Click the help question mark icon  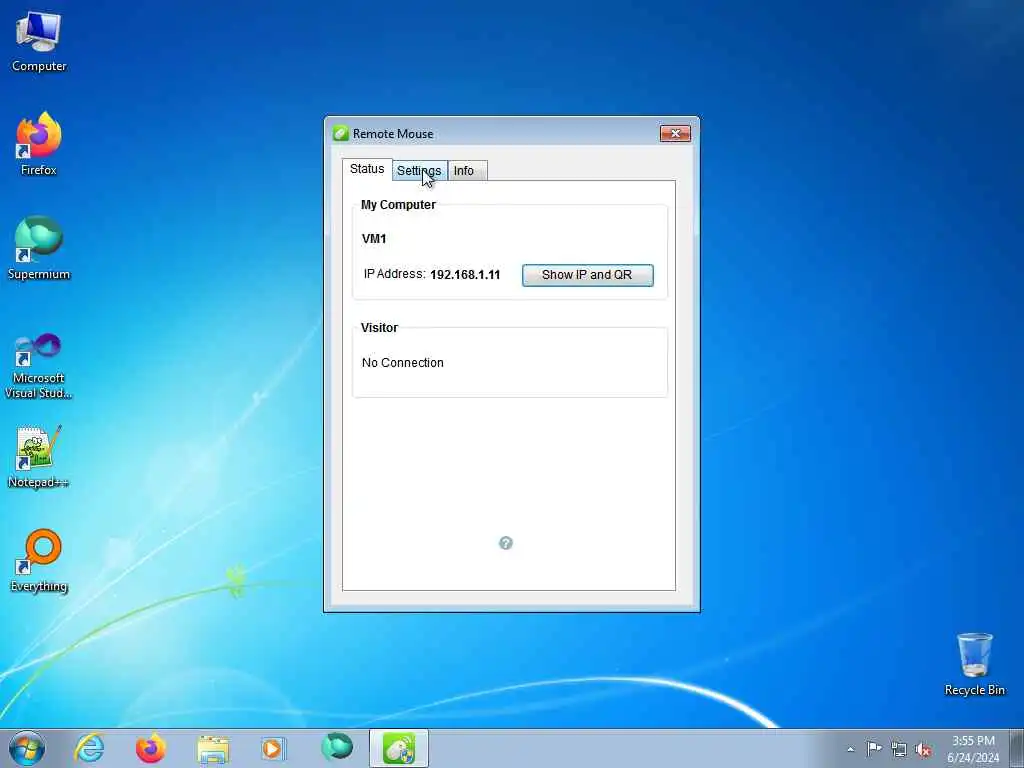[x=505, y=543]
